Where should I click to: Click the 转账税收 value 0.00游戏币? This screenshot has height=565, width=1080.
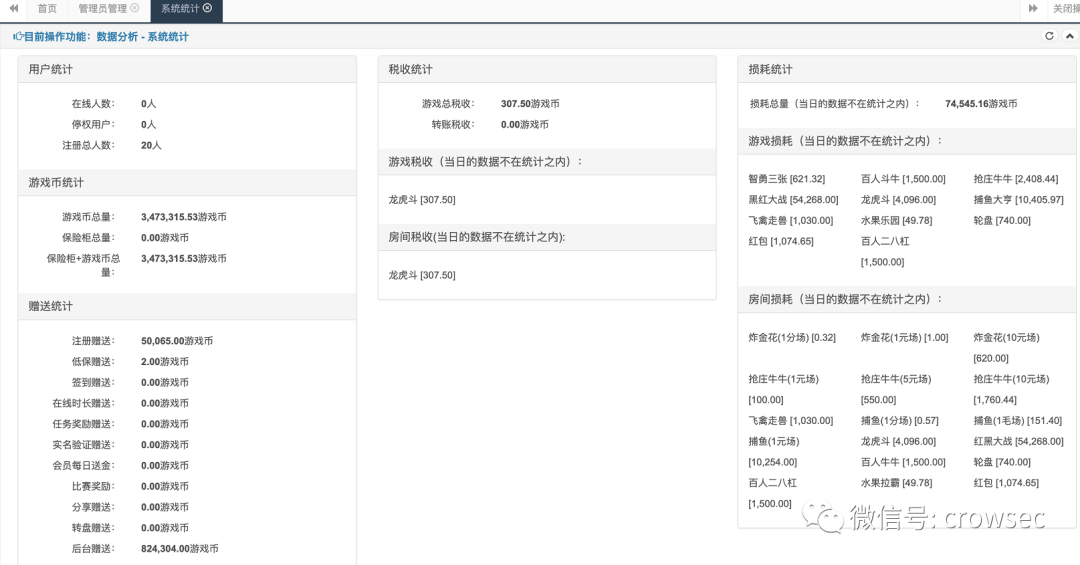click(525, 125)
